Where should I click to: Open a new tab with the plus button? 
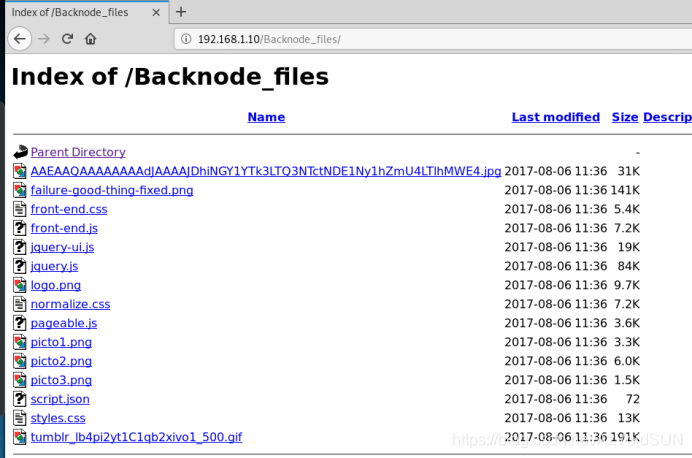pyautogui.click(x=181, y=12)
